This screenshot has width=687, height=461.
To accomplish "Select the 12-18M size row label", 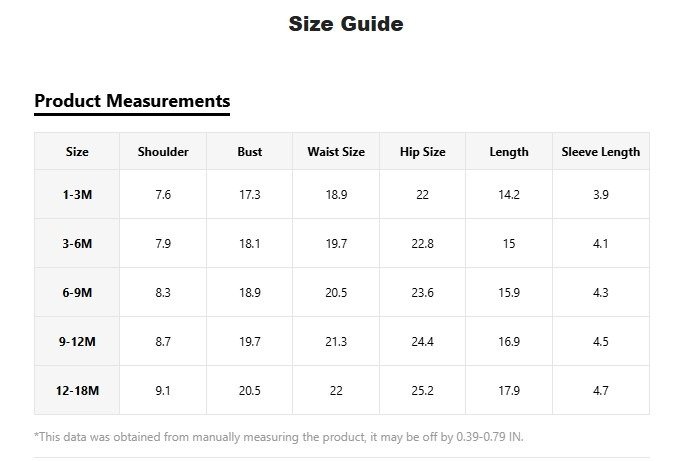I will [x=77, y=391].
